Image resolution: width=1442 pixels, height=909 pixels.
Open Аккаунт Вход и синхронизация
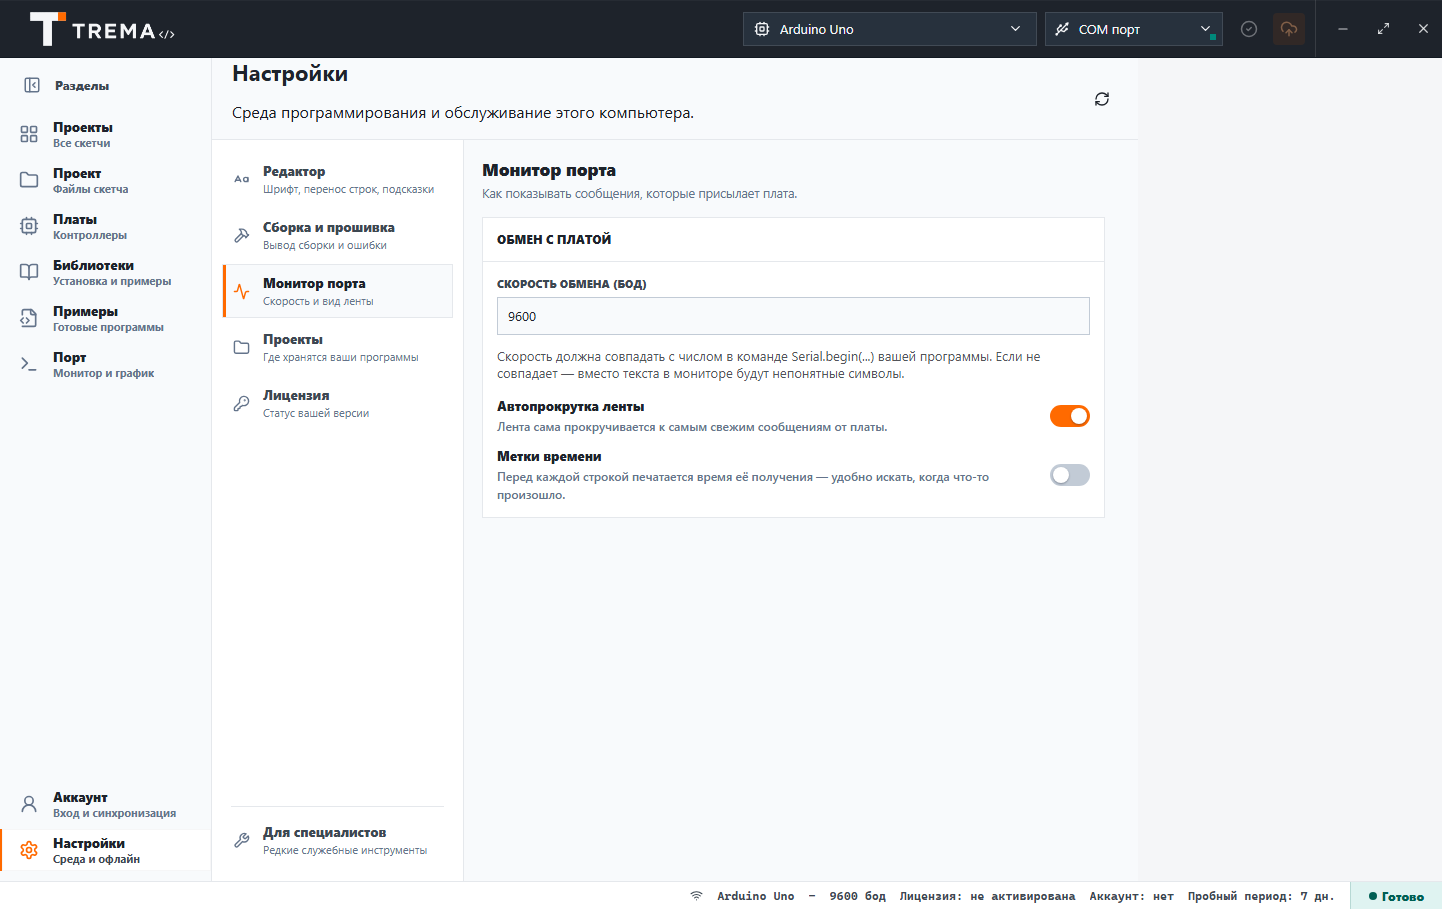click(x=105, y=804)
